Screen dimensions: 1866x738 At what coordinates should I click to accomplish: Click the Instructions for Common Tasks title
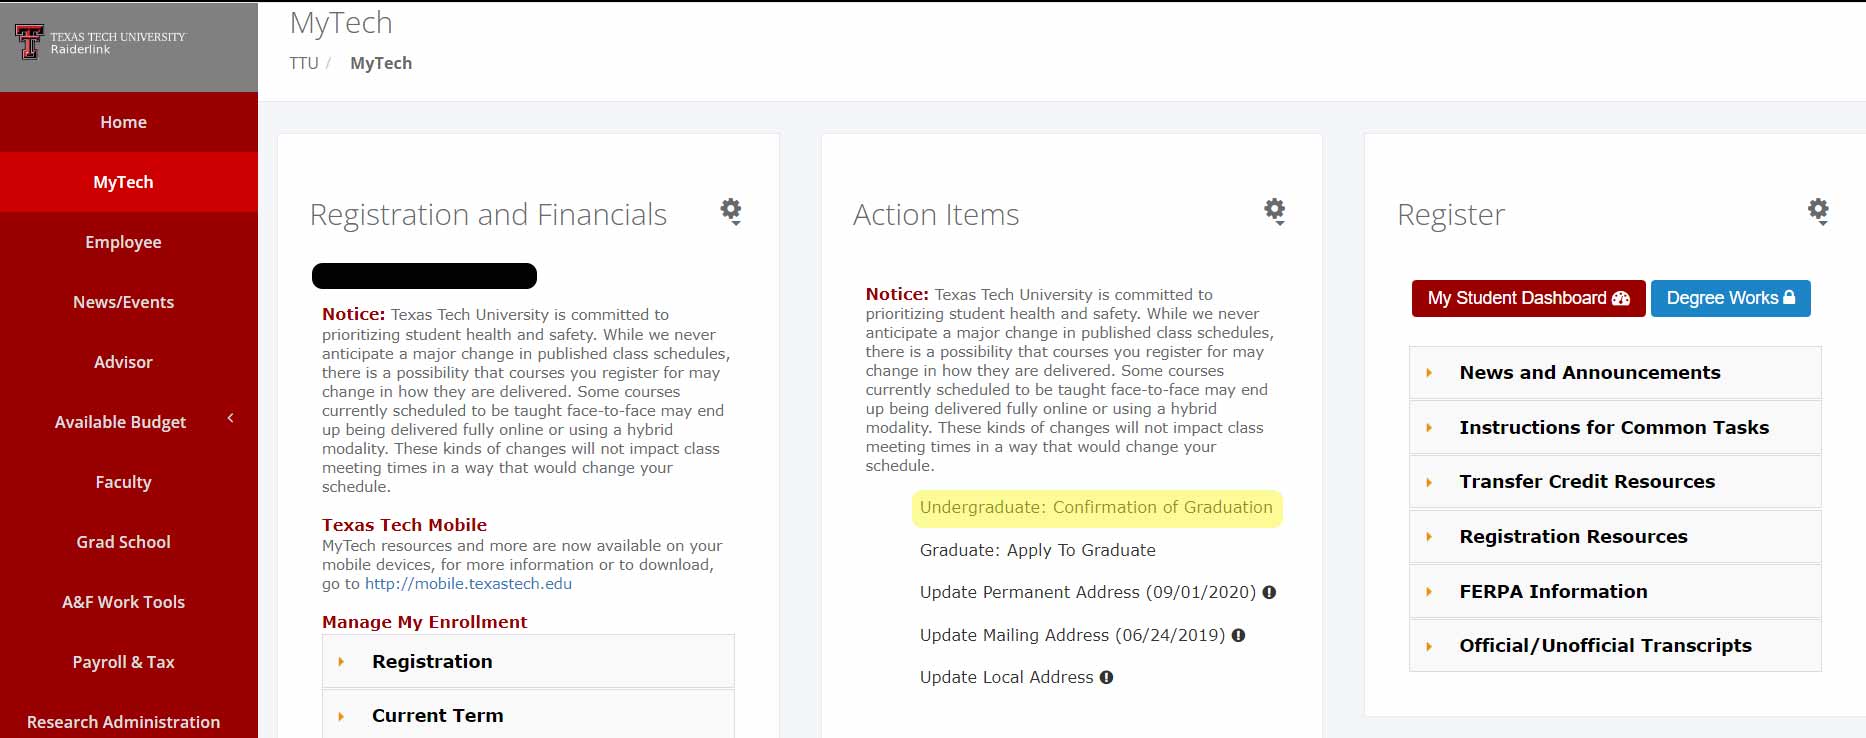click(x=1614, y=428)
